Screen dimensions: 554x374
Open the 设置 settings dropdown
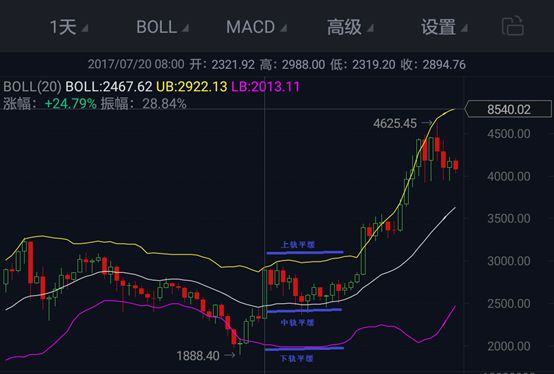click(x=444, y=27)
